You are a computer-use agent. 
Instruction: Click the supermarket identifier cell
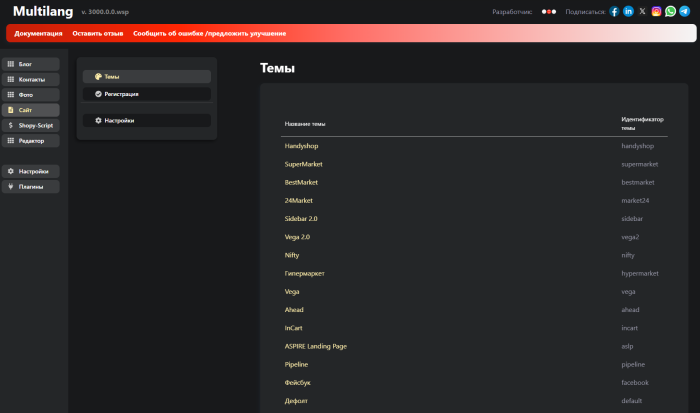(x=640, y=164)
